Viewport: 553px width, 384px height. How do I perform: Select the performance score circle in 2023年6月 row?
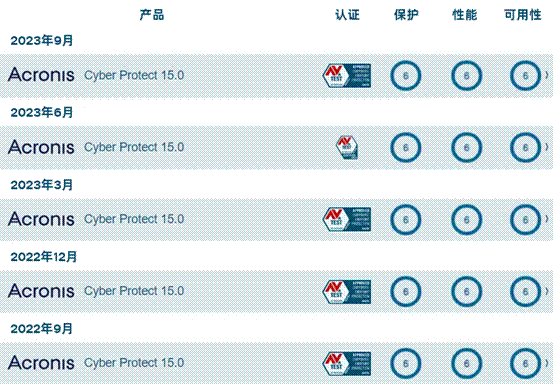click(x=466, y=147)
